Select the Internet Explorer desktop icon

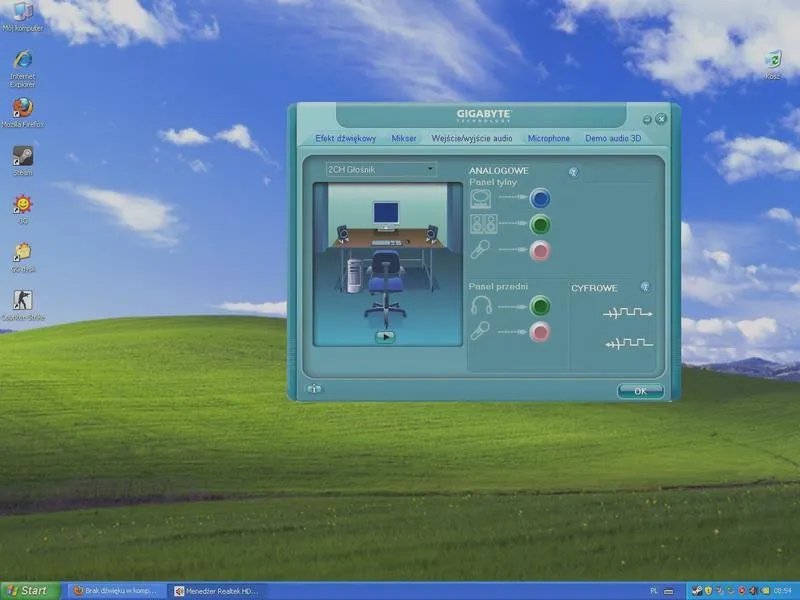pos(22,69)
